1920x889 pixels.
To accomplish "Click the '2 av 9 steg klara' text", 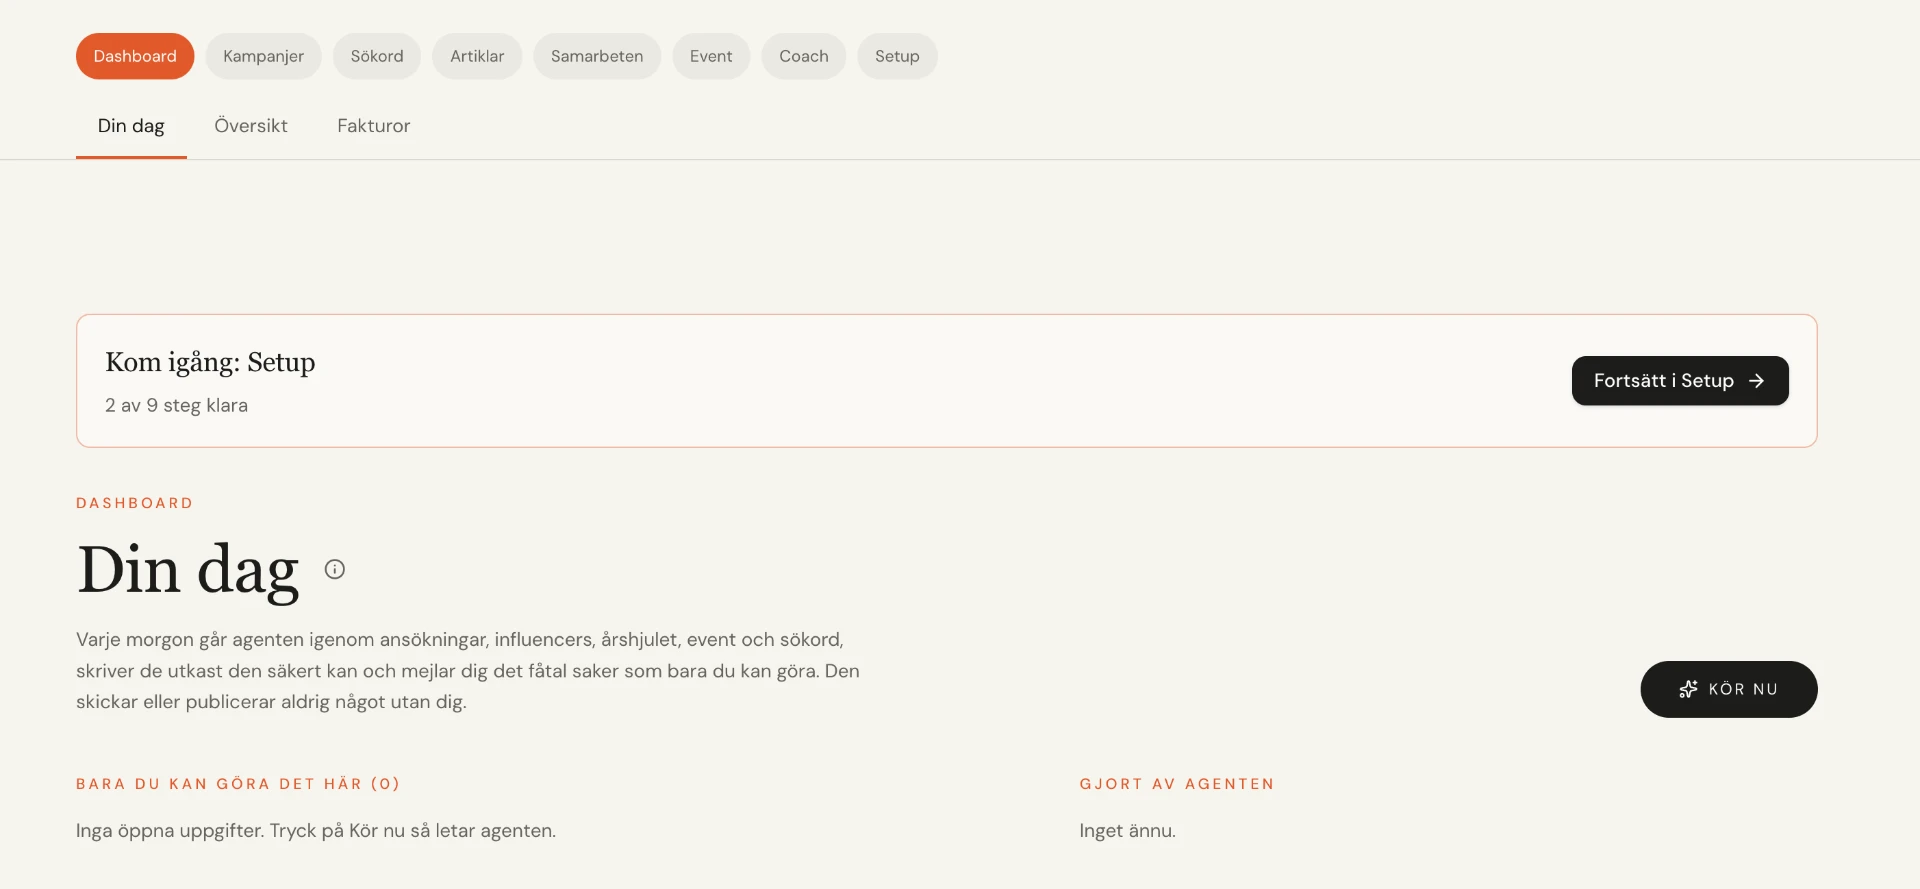I will point(176,405).
